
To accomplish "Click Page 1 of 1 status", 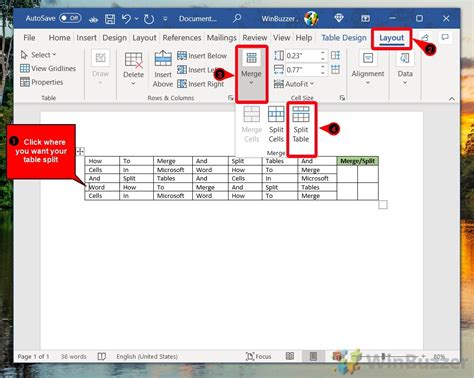I will 33,357.
